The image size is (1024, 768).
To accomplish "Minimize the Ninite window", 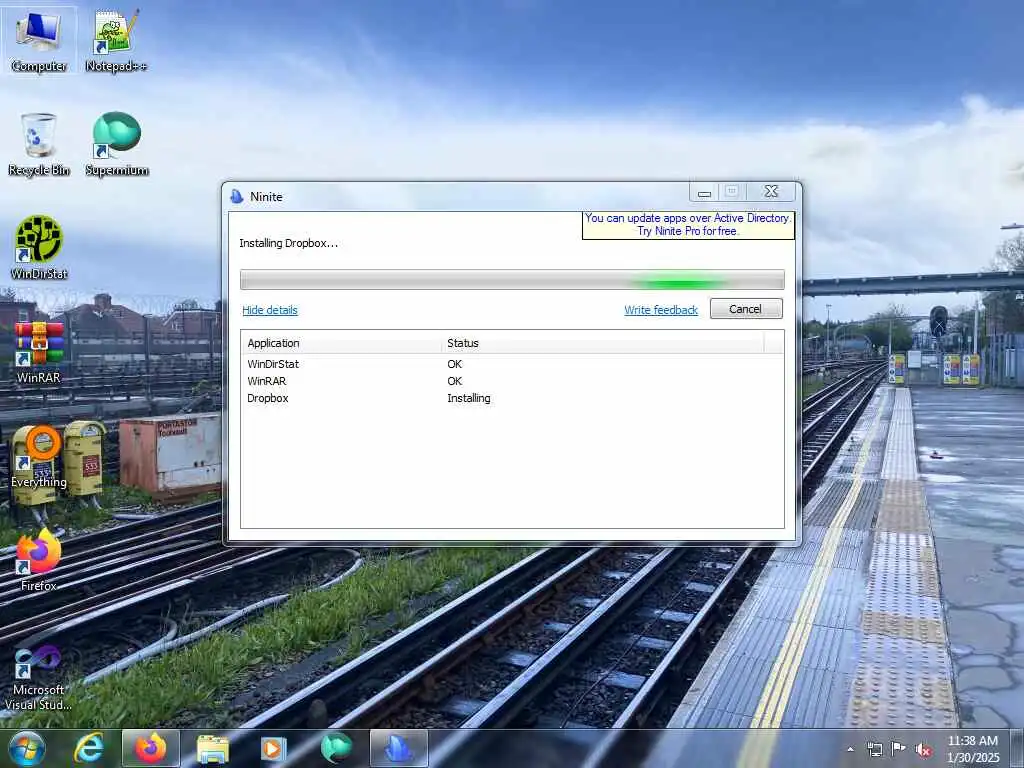I will click(704, 192).
